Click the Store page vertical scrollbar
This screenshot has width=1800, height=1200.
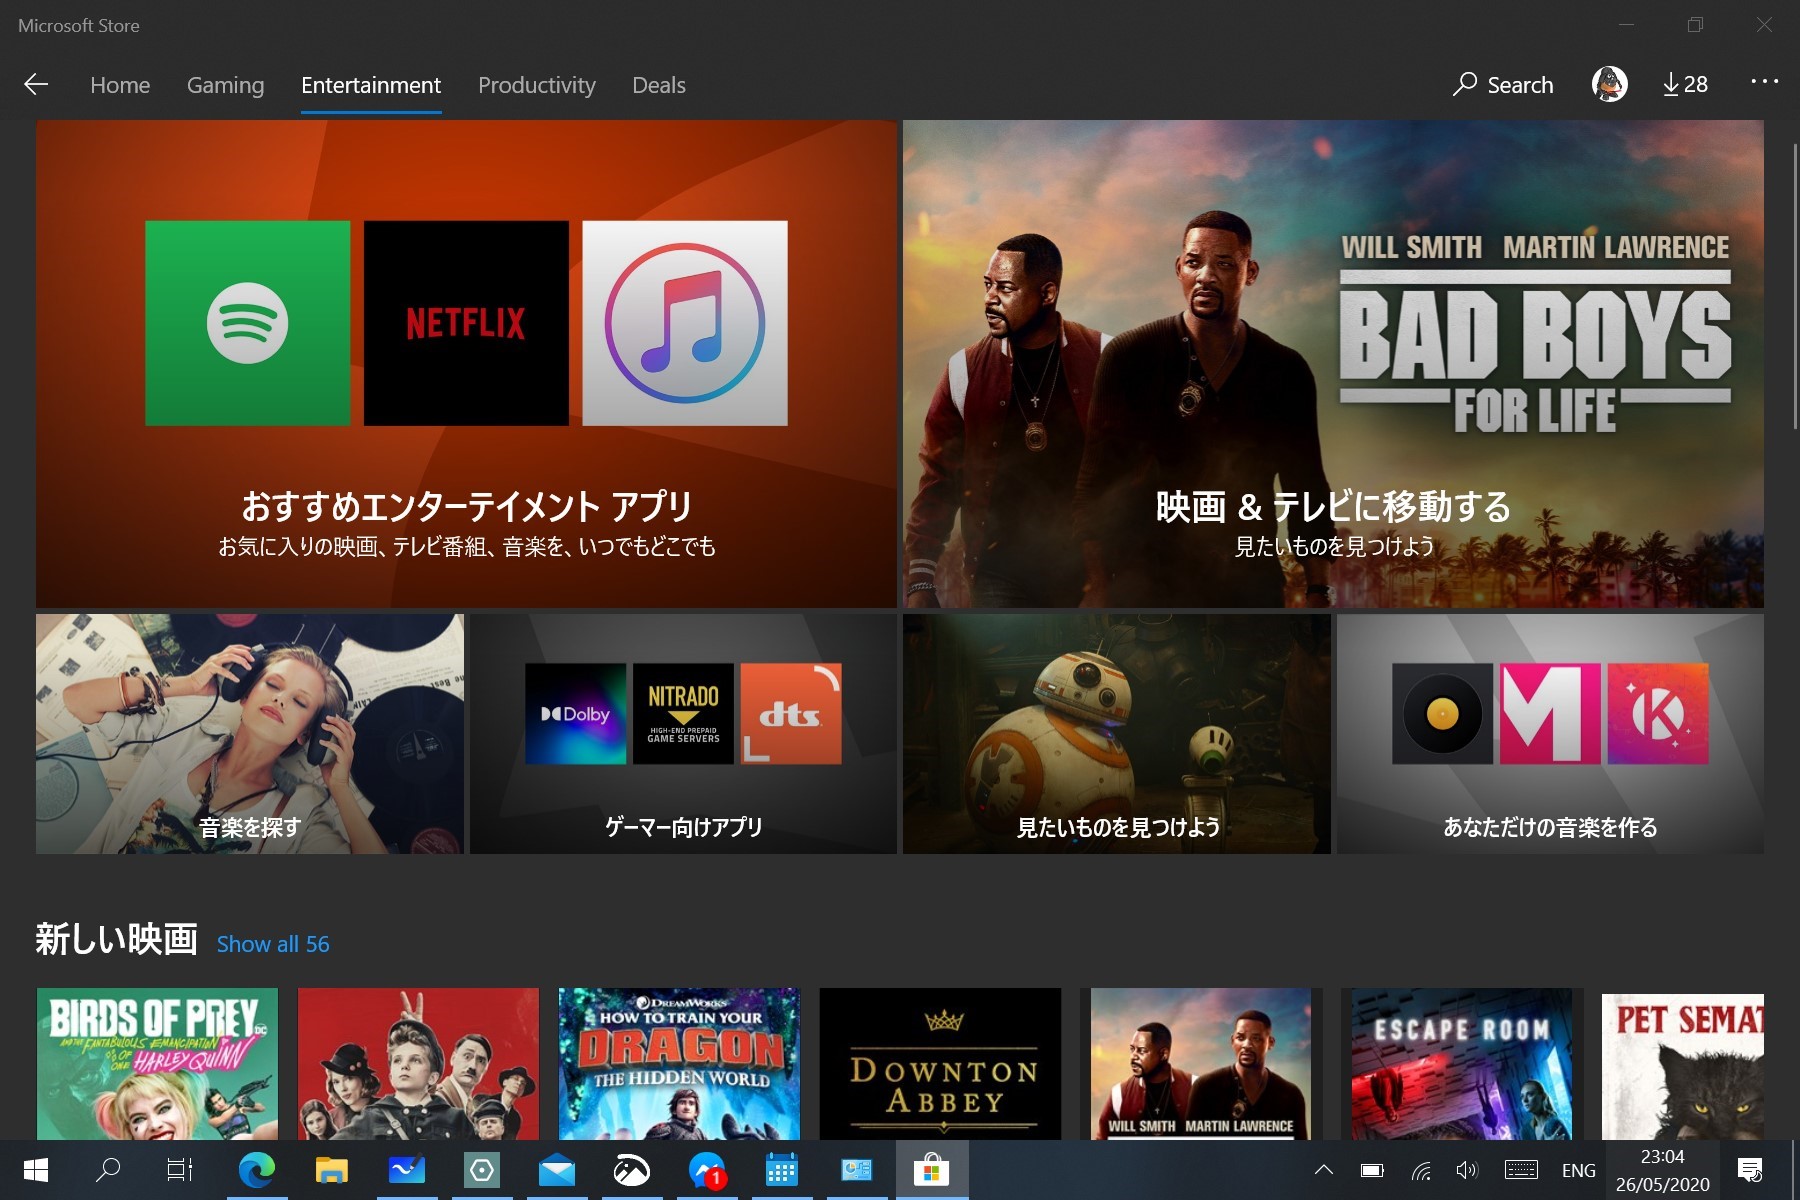1794,288
